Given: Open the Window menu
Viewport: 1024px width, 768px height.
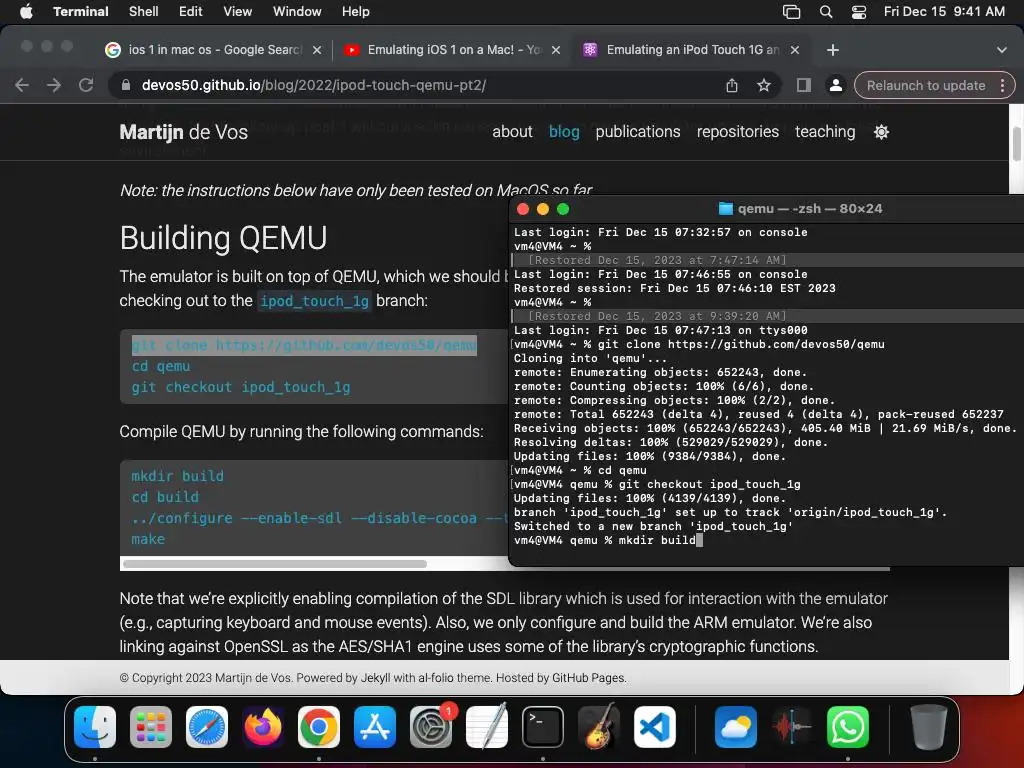Looking at the screenshot, I should 297,11.
